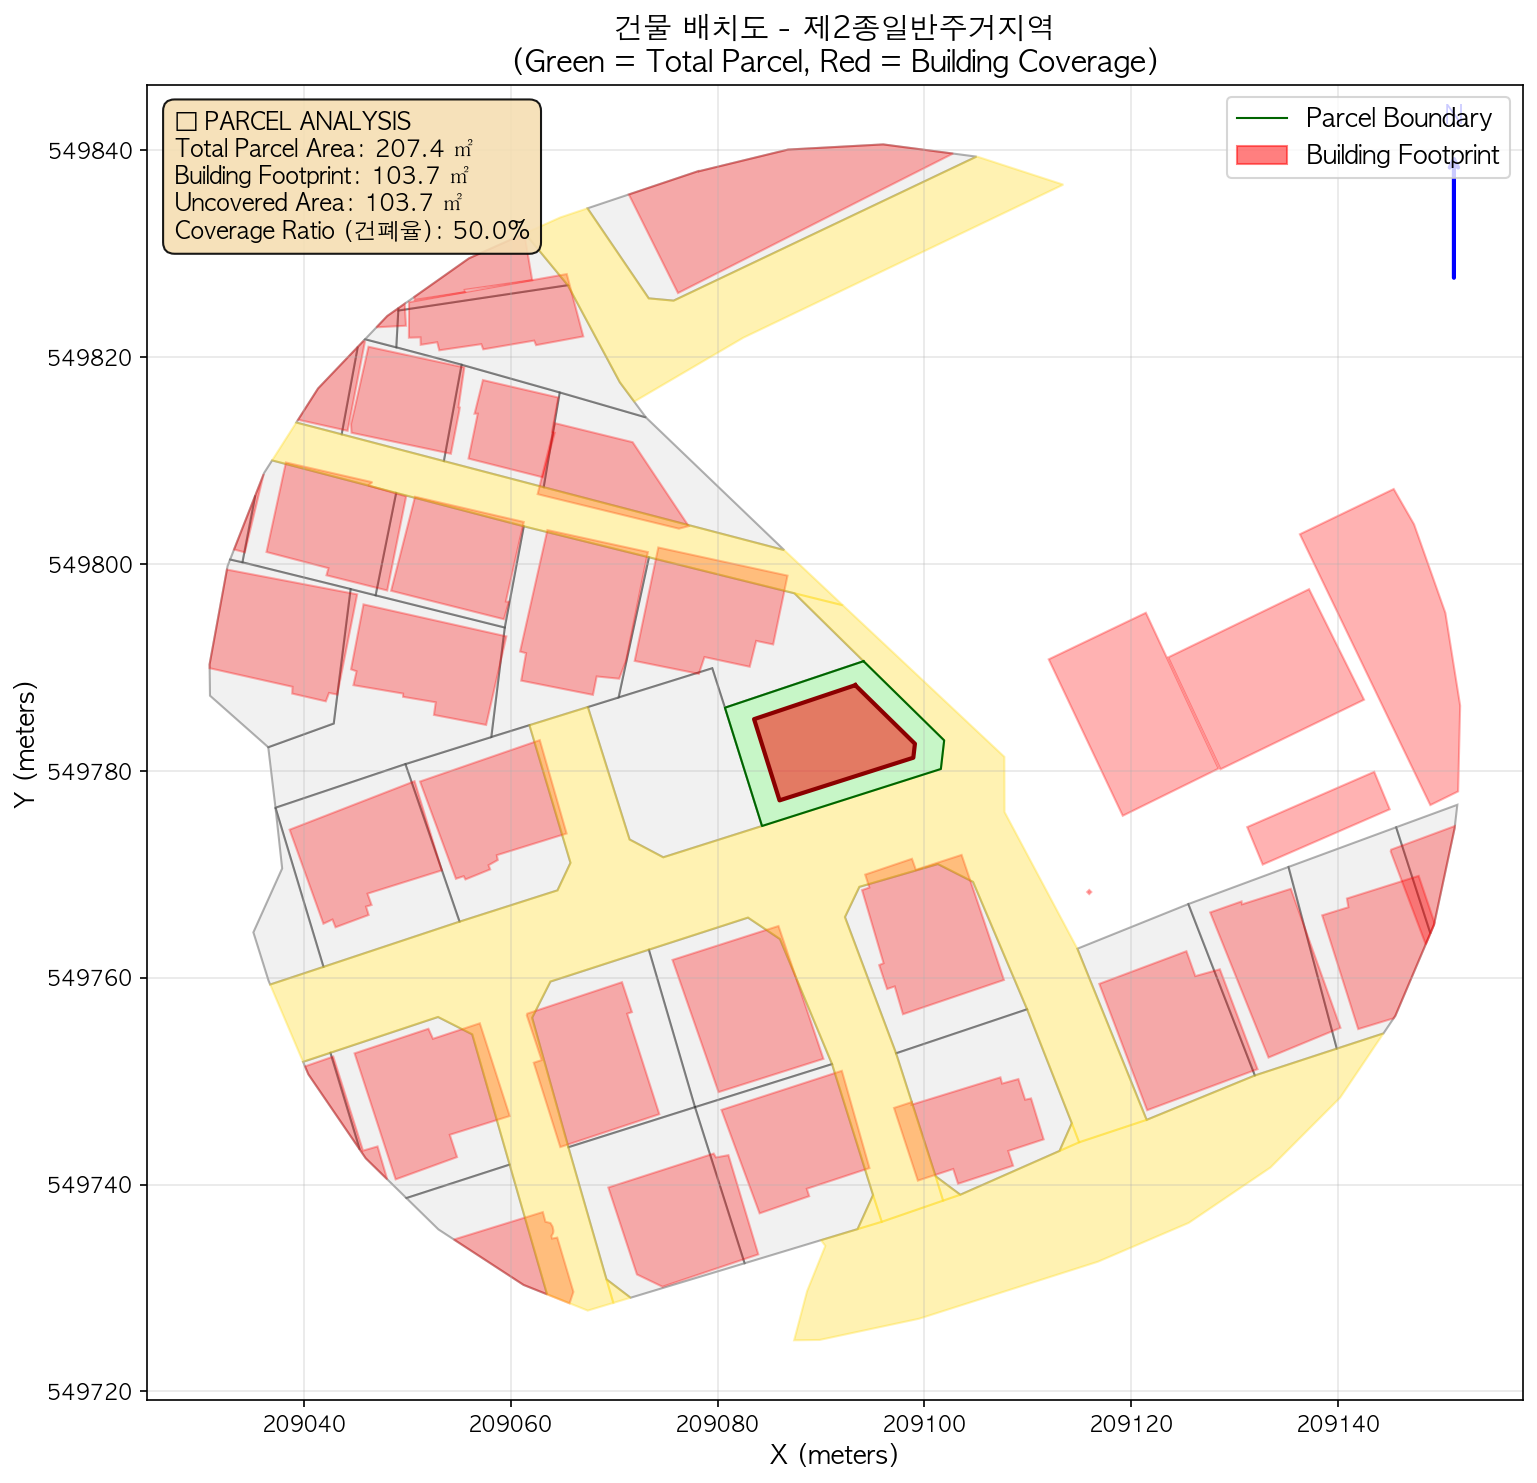Click the Coverage Ratio 50.0% line
Screen dimensions: 1537x1483
pos(351,231)
